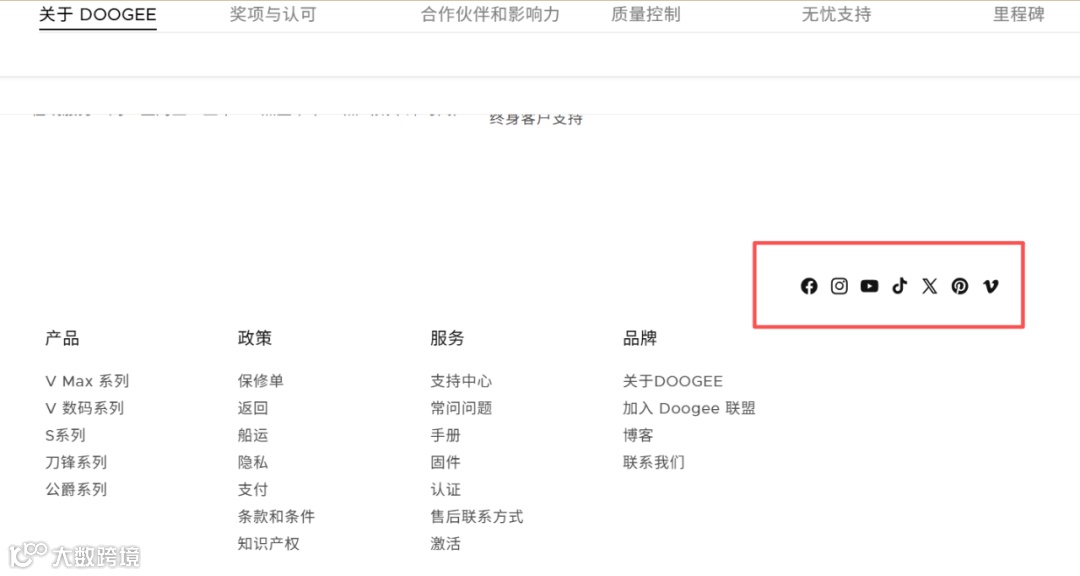Click the 政策 column heading
This screenshot has width=1080, height=576.
pos(255,338)
